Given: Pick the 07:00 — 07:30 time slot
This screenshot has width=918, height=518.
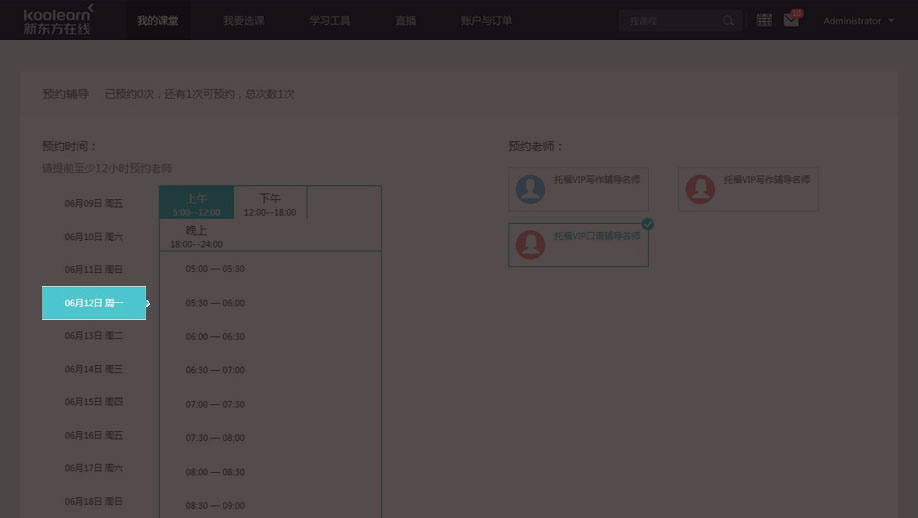Looking at the screenshot, I should coord(215,405).
